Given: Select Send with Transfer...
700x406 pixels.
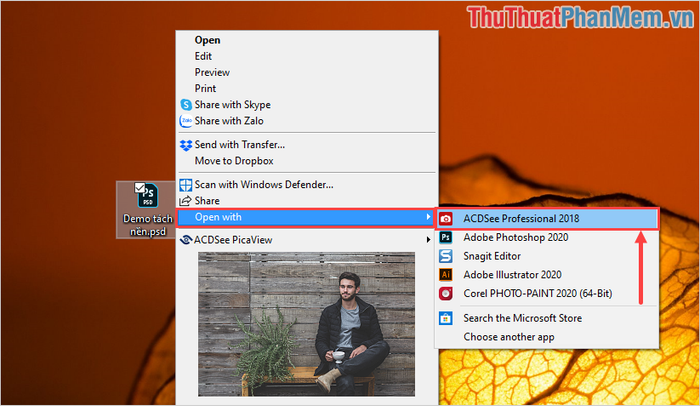Looking at the screenshot, I should pos(307,145).
